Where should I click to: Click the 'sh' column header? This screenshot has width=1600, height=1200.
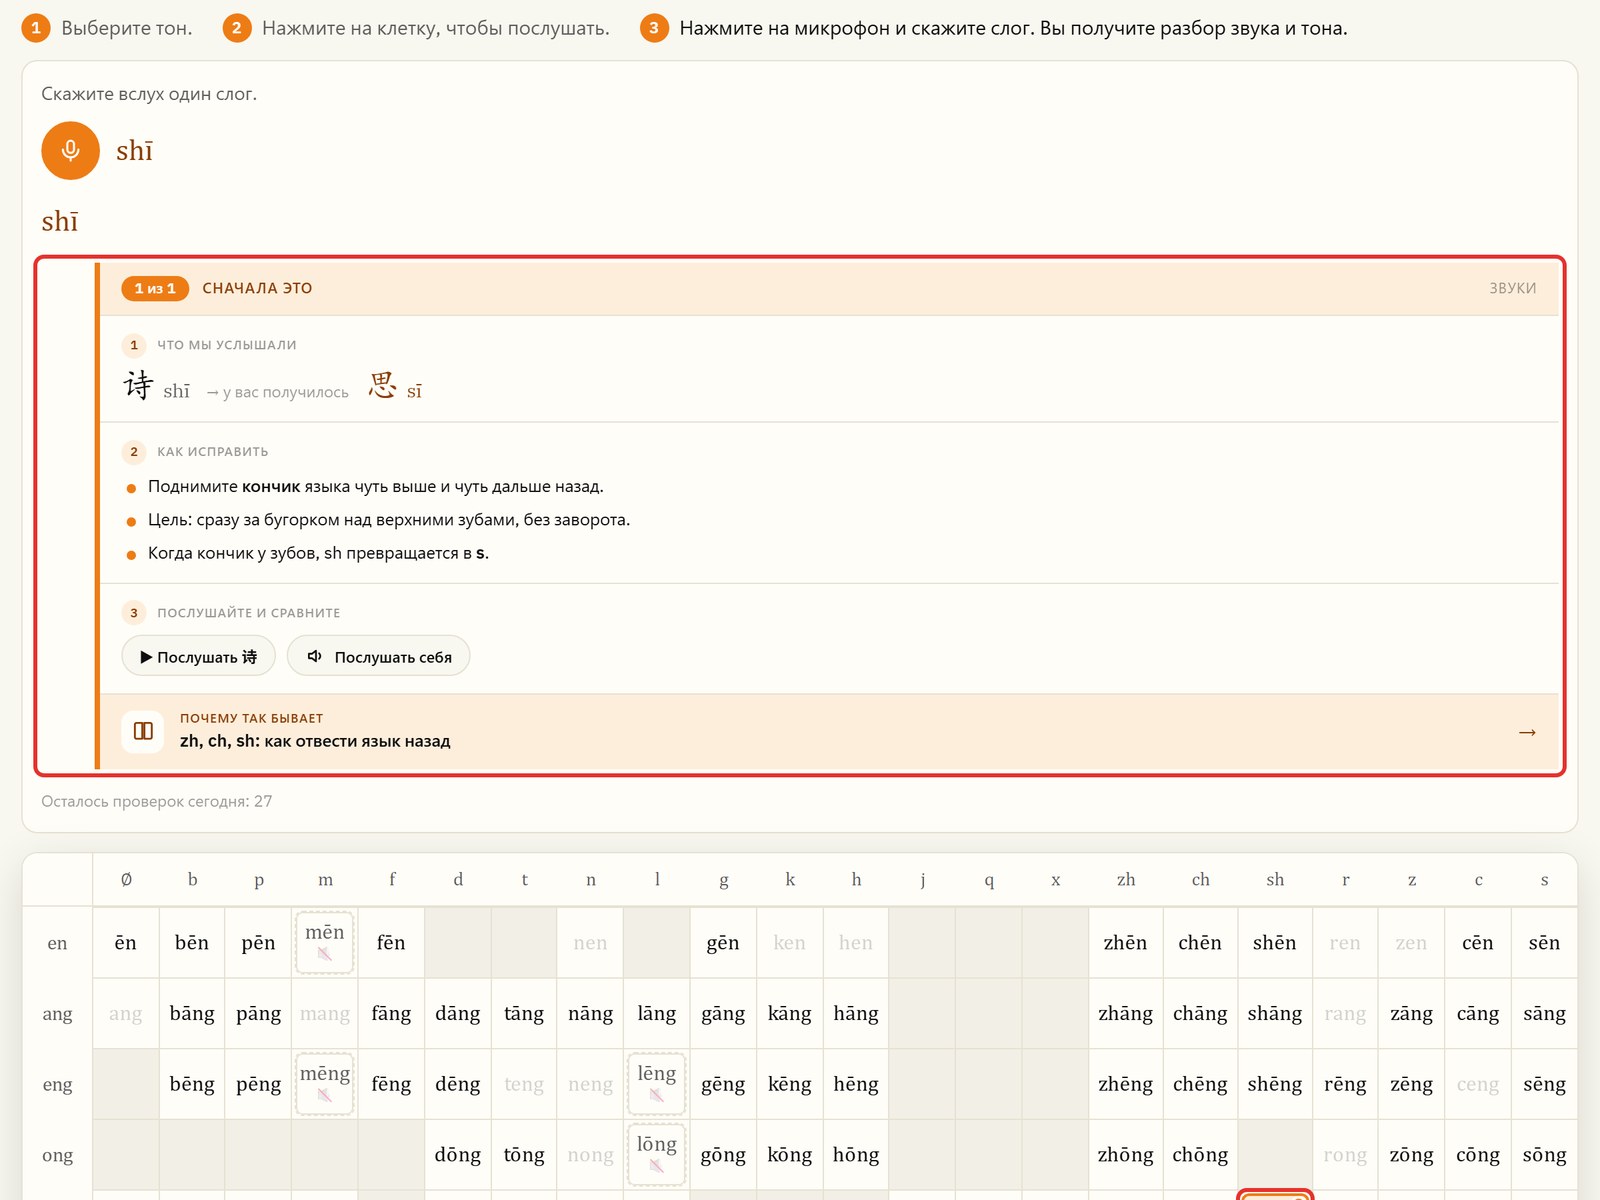1275,880
